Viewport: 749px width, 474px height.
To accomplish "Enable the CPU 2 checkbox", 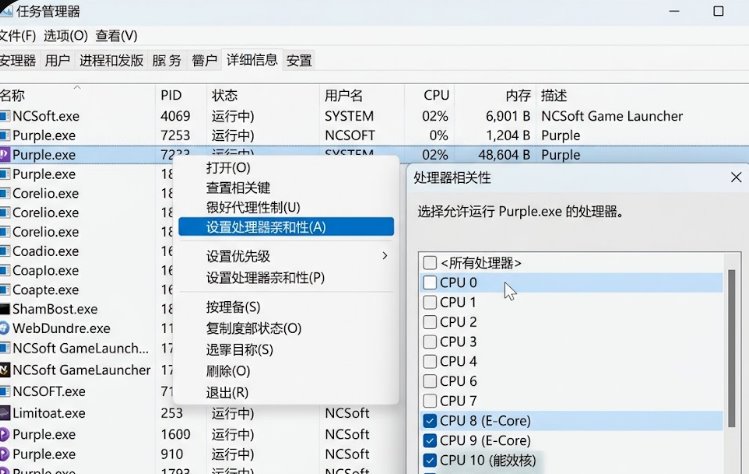I will tap(430, 322).
